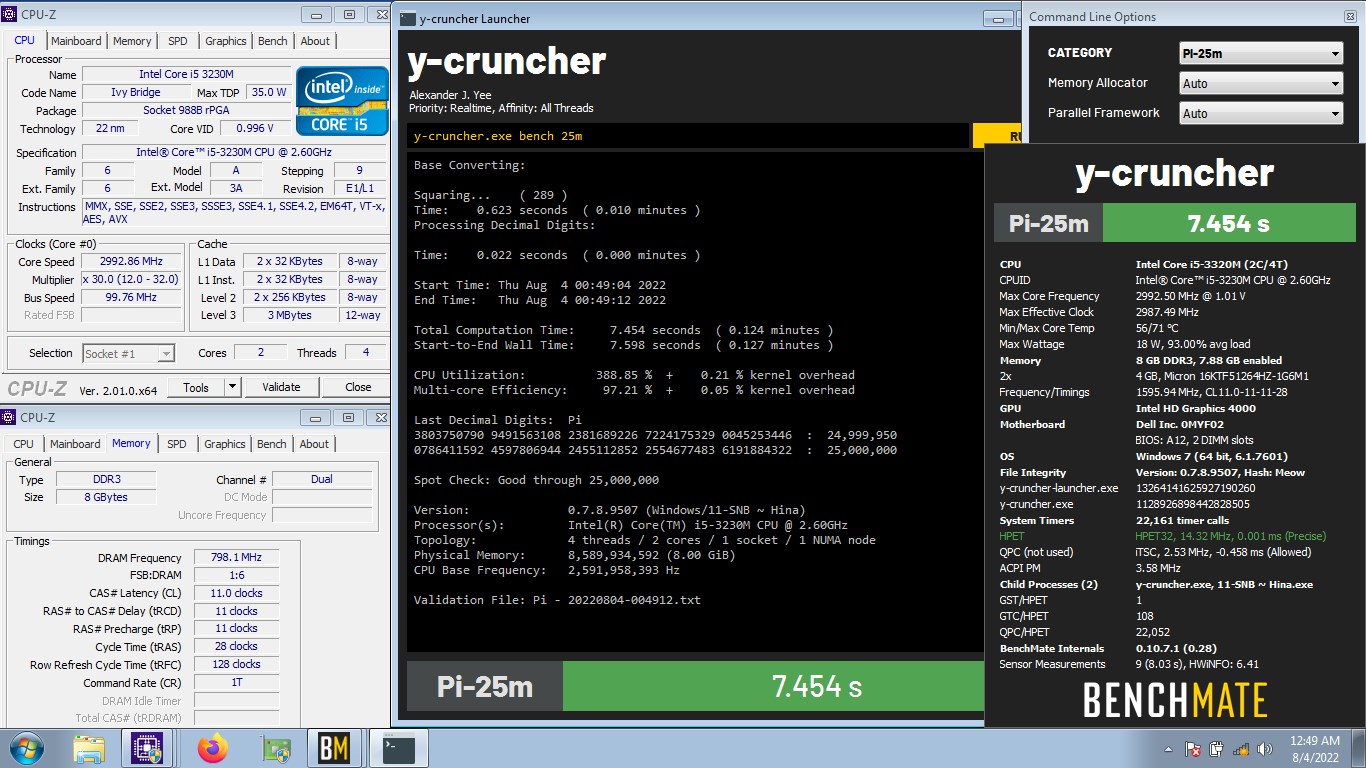Open the GPU card utility taskbar icon
This screenshot has width=1366, height=768.
[274, 748]
